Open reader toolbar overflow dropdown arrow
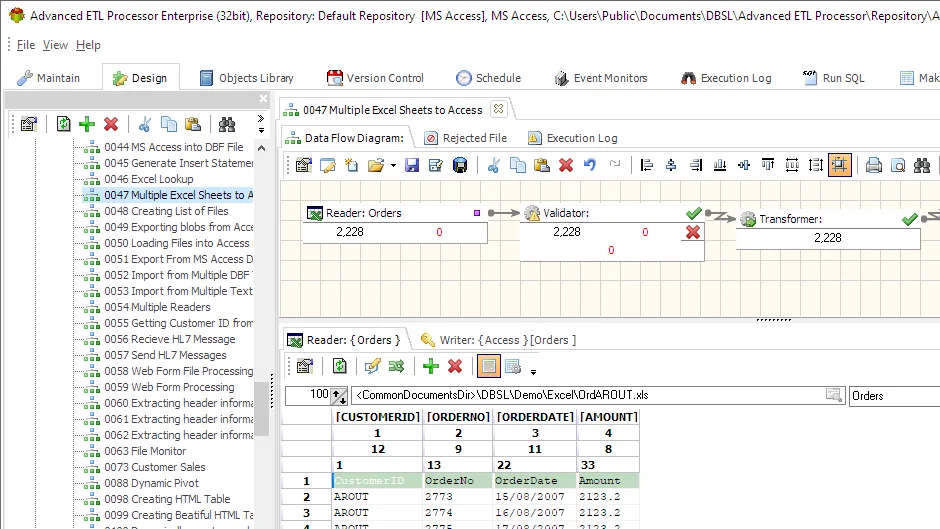 (x=533, y=372)
